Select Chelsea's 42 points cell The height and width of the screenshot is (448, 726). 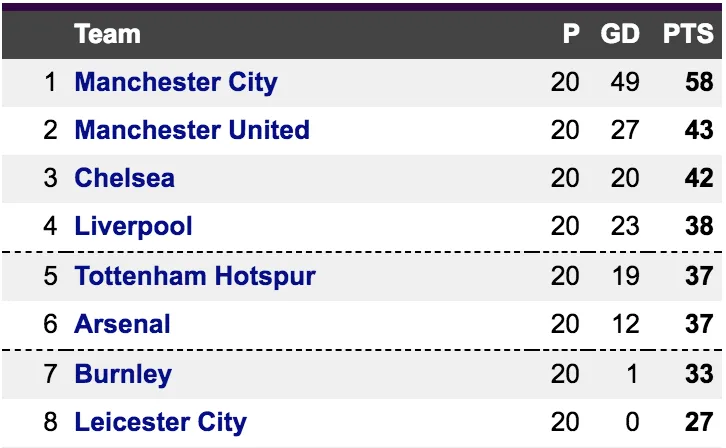coord(699,178)
